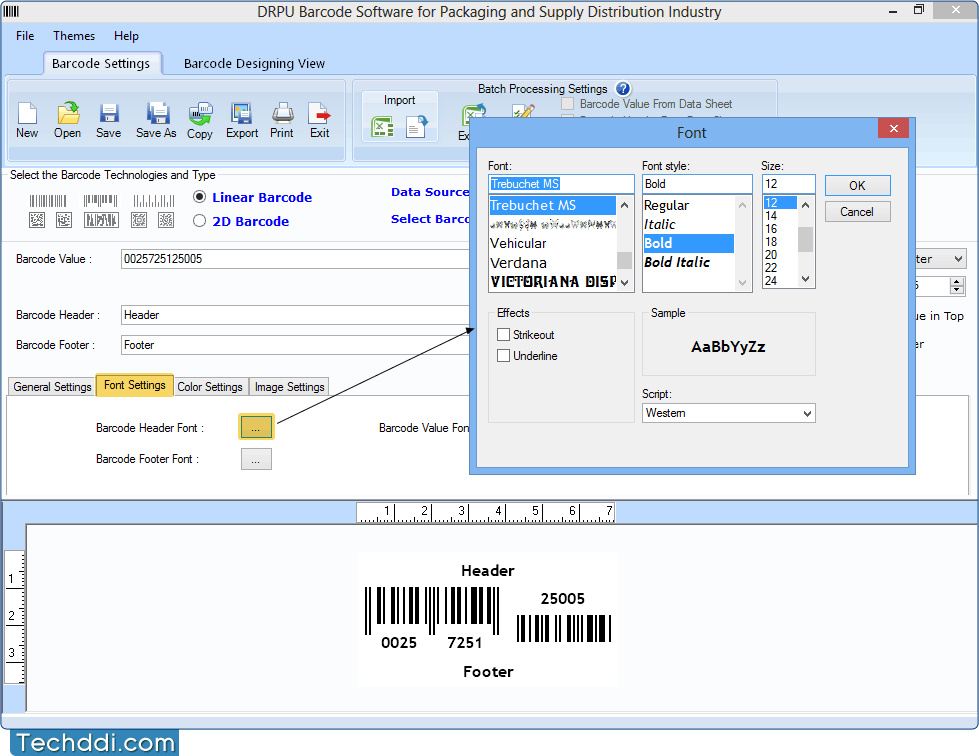979x756 pixels.
Task: Click the second linear barcode sample icon
Action: click(101, 201)
